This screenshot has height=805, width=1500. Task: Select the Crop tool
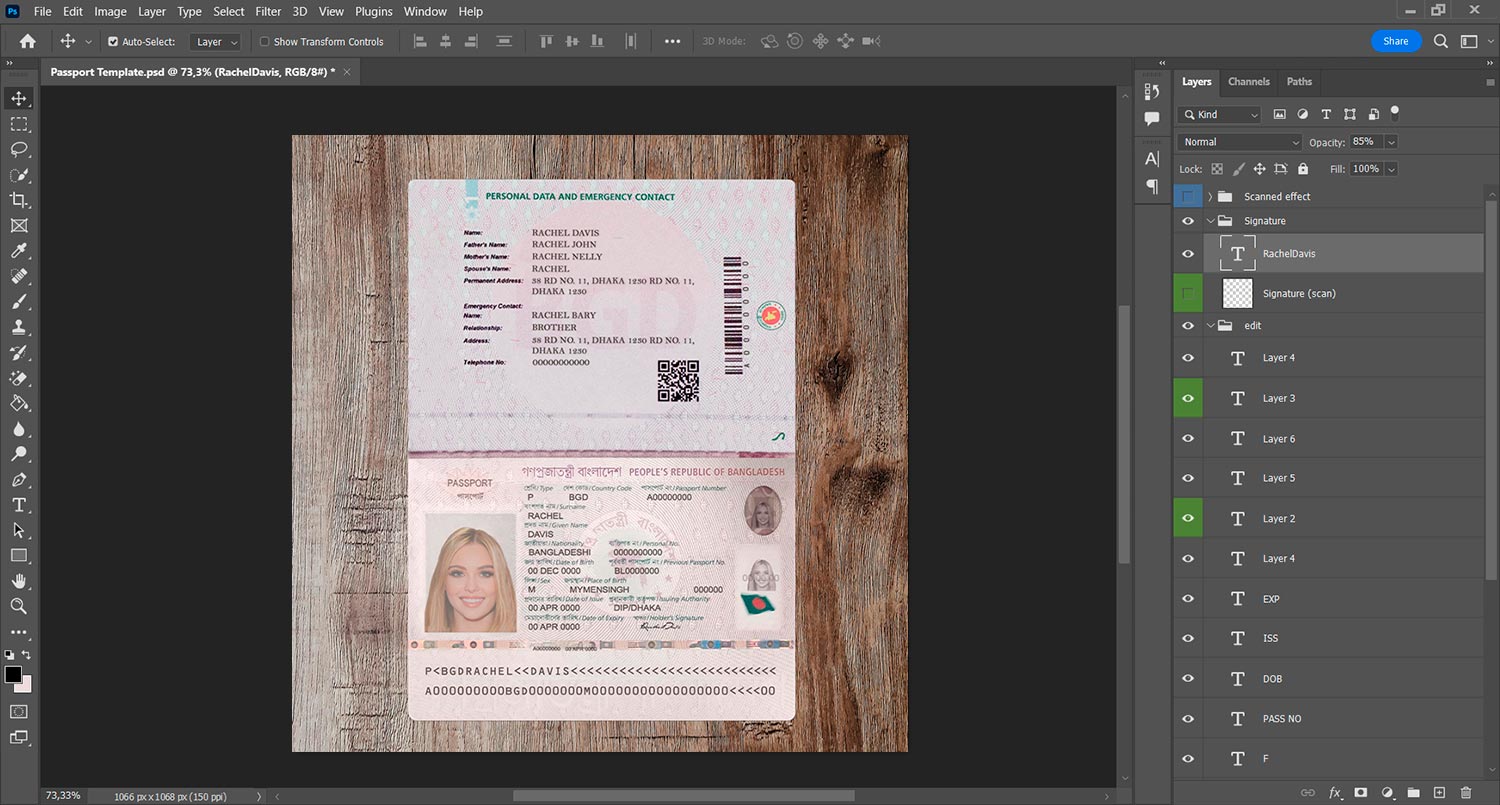point(19,200)
